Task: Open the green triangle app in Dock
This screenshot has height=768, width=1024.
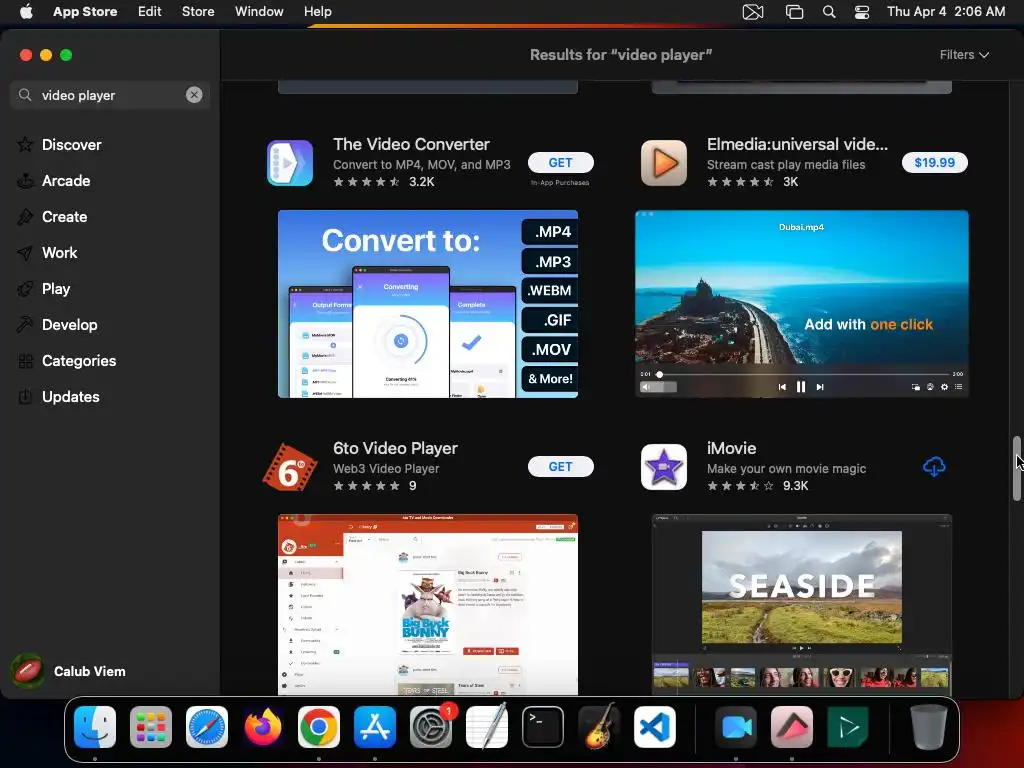Action: pyautogui.click(x=848, y=727)
